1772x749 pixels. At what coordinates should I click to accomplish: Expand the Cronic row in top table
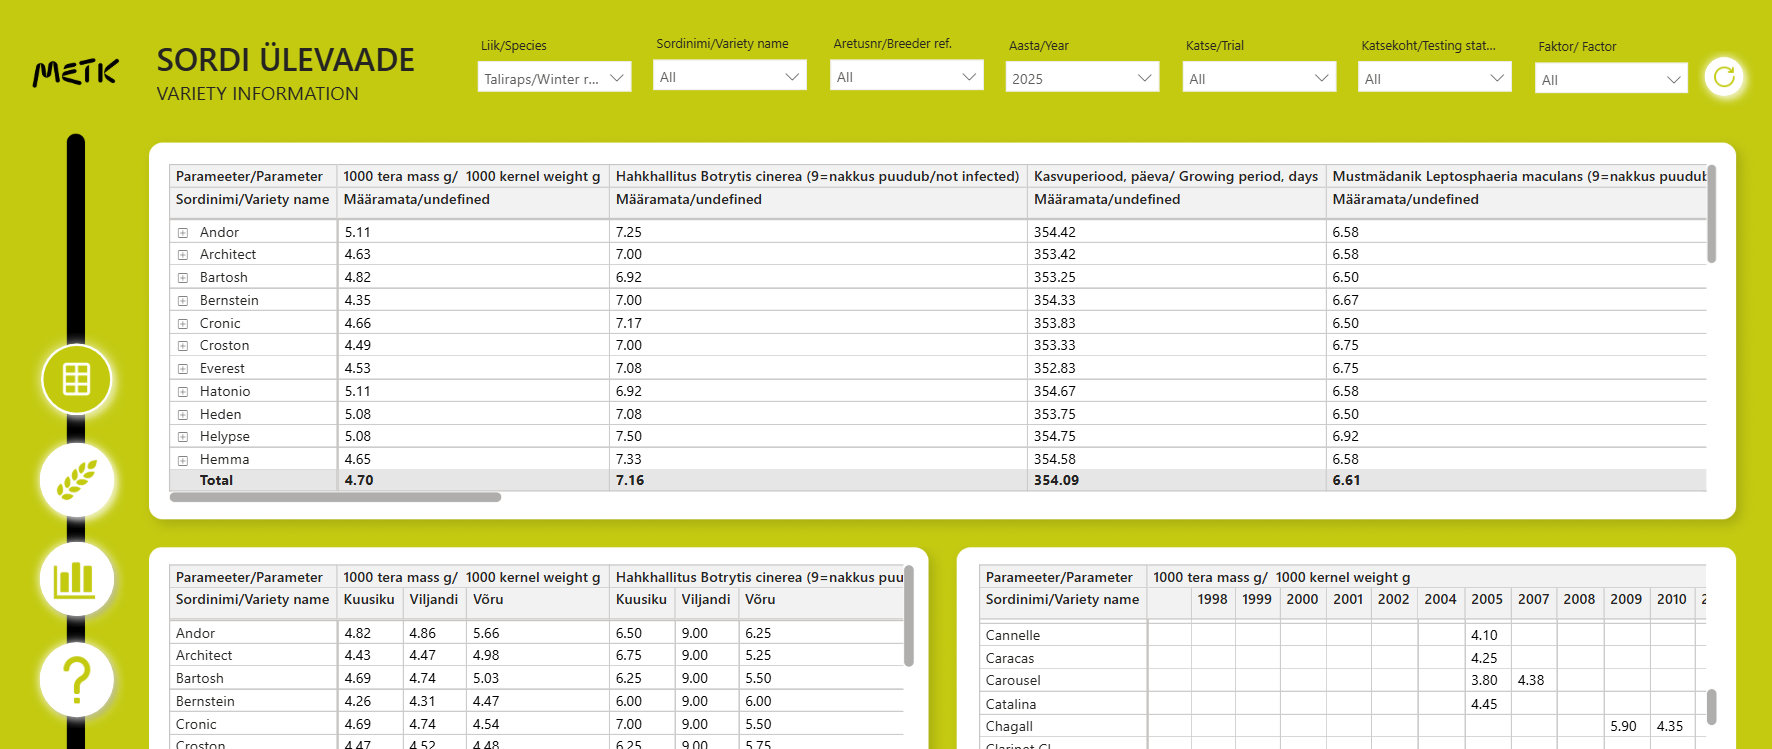tap(183, 324)
